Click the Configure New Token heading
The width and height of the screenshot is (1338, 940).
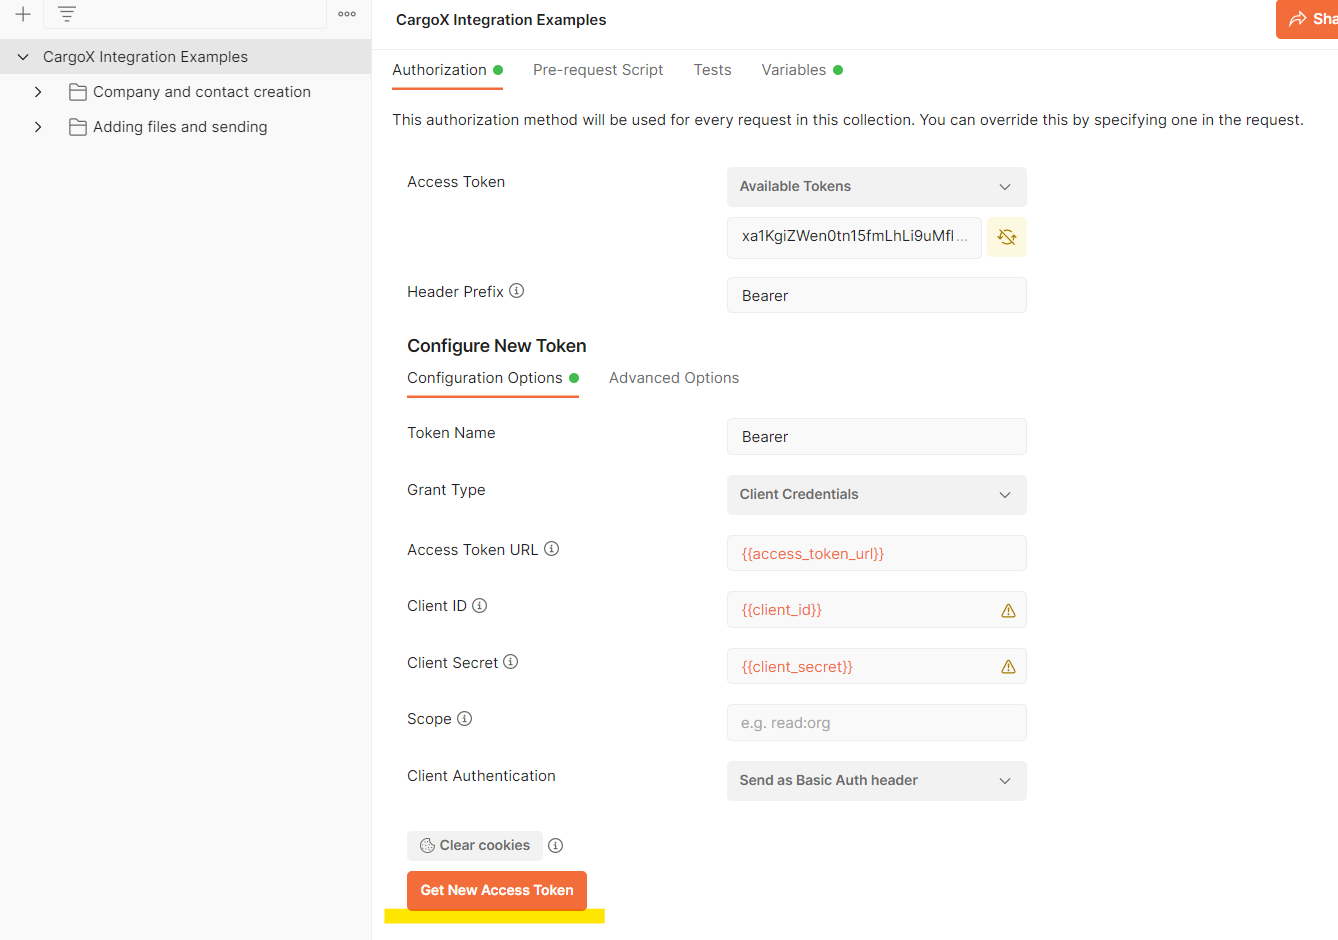[x=497, y=346]
